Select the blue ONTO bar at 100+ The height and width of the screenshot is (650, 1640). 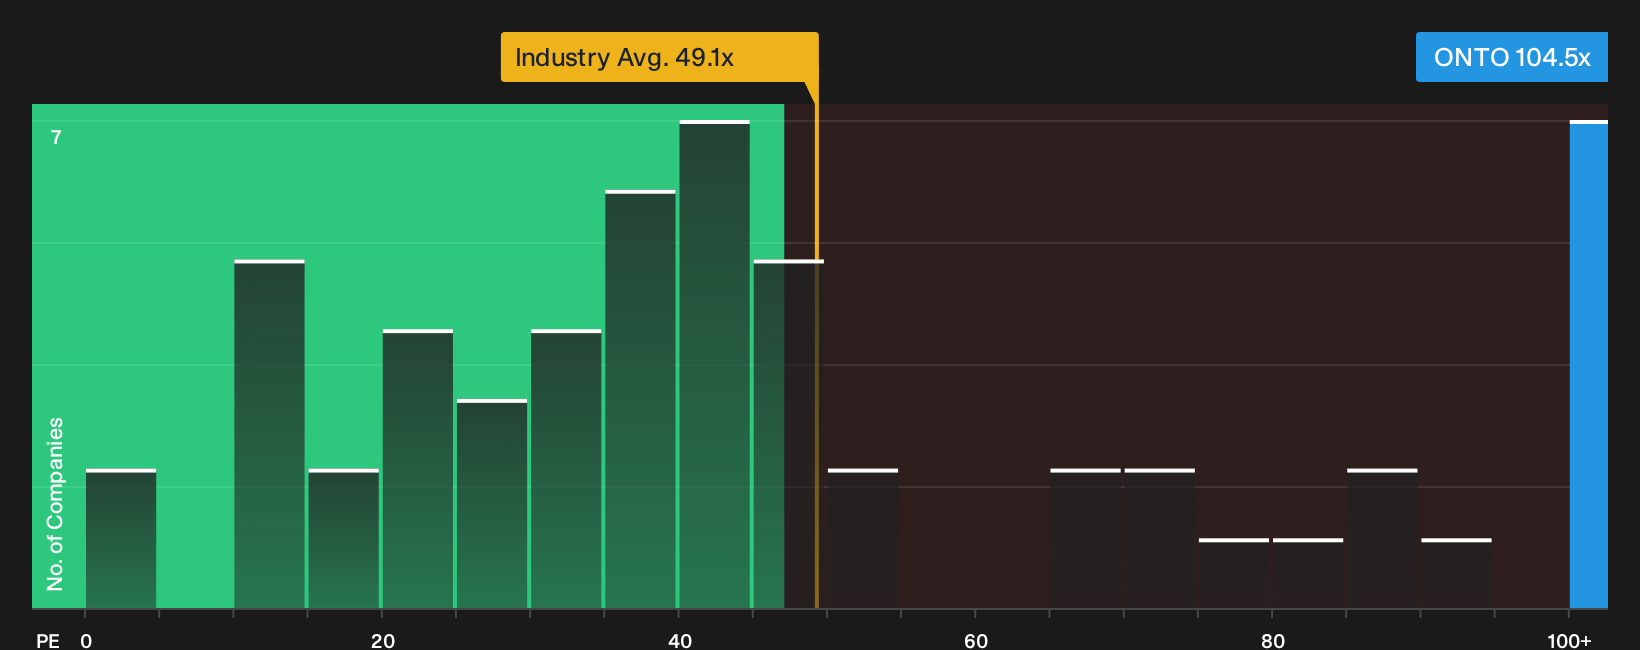[x=1588, y=365]
